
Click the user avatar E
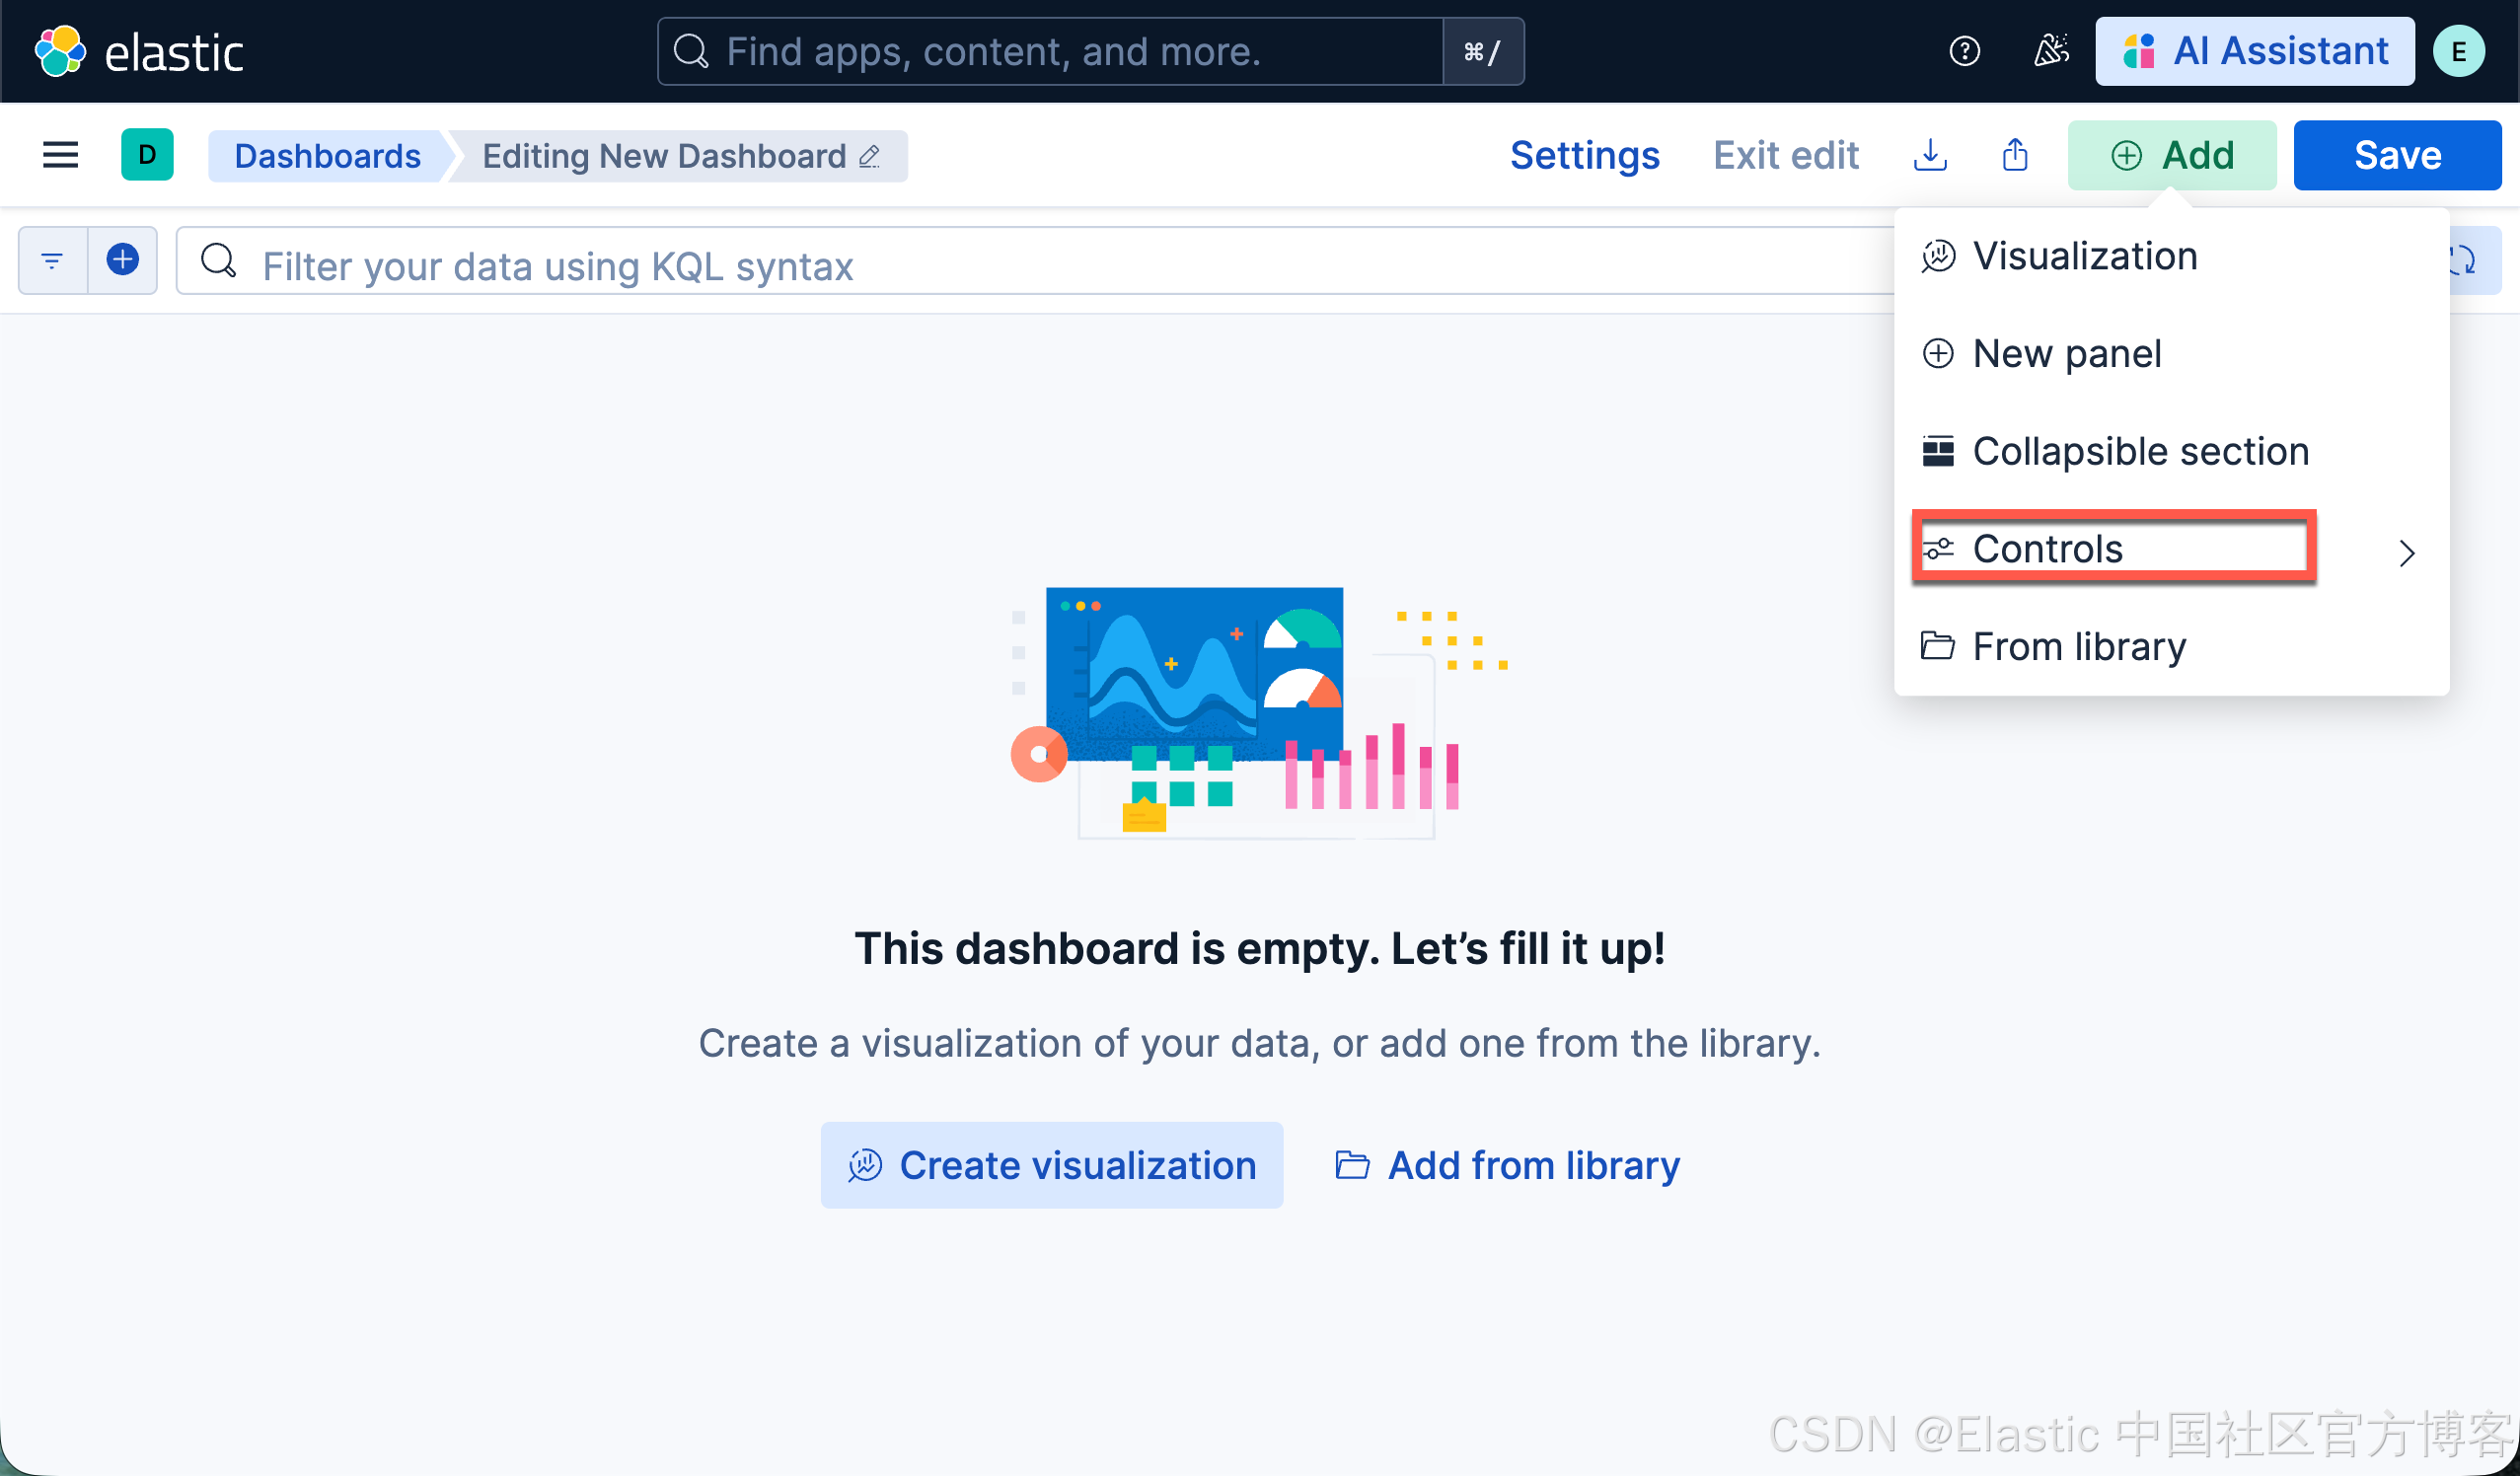(x=2458, y=51)
